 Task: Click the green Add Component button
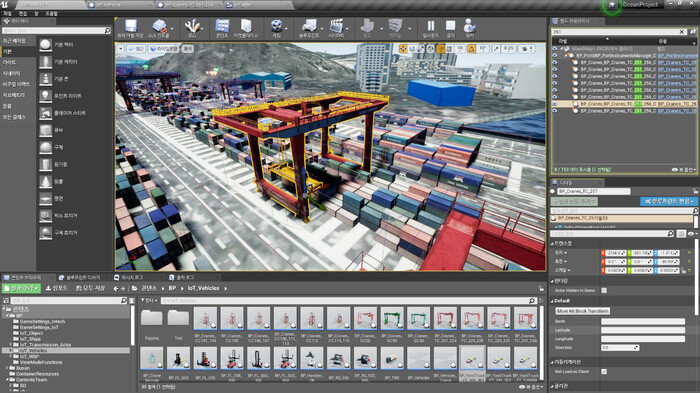coord(575,201)
